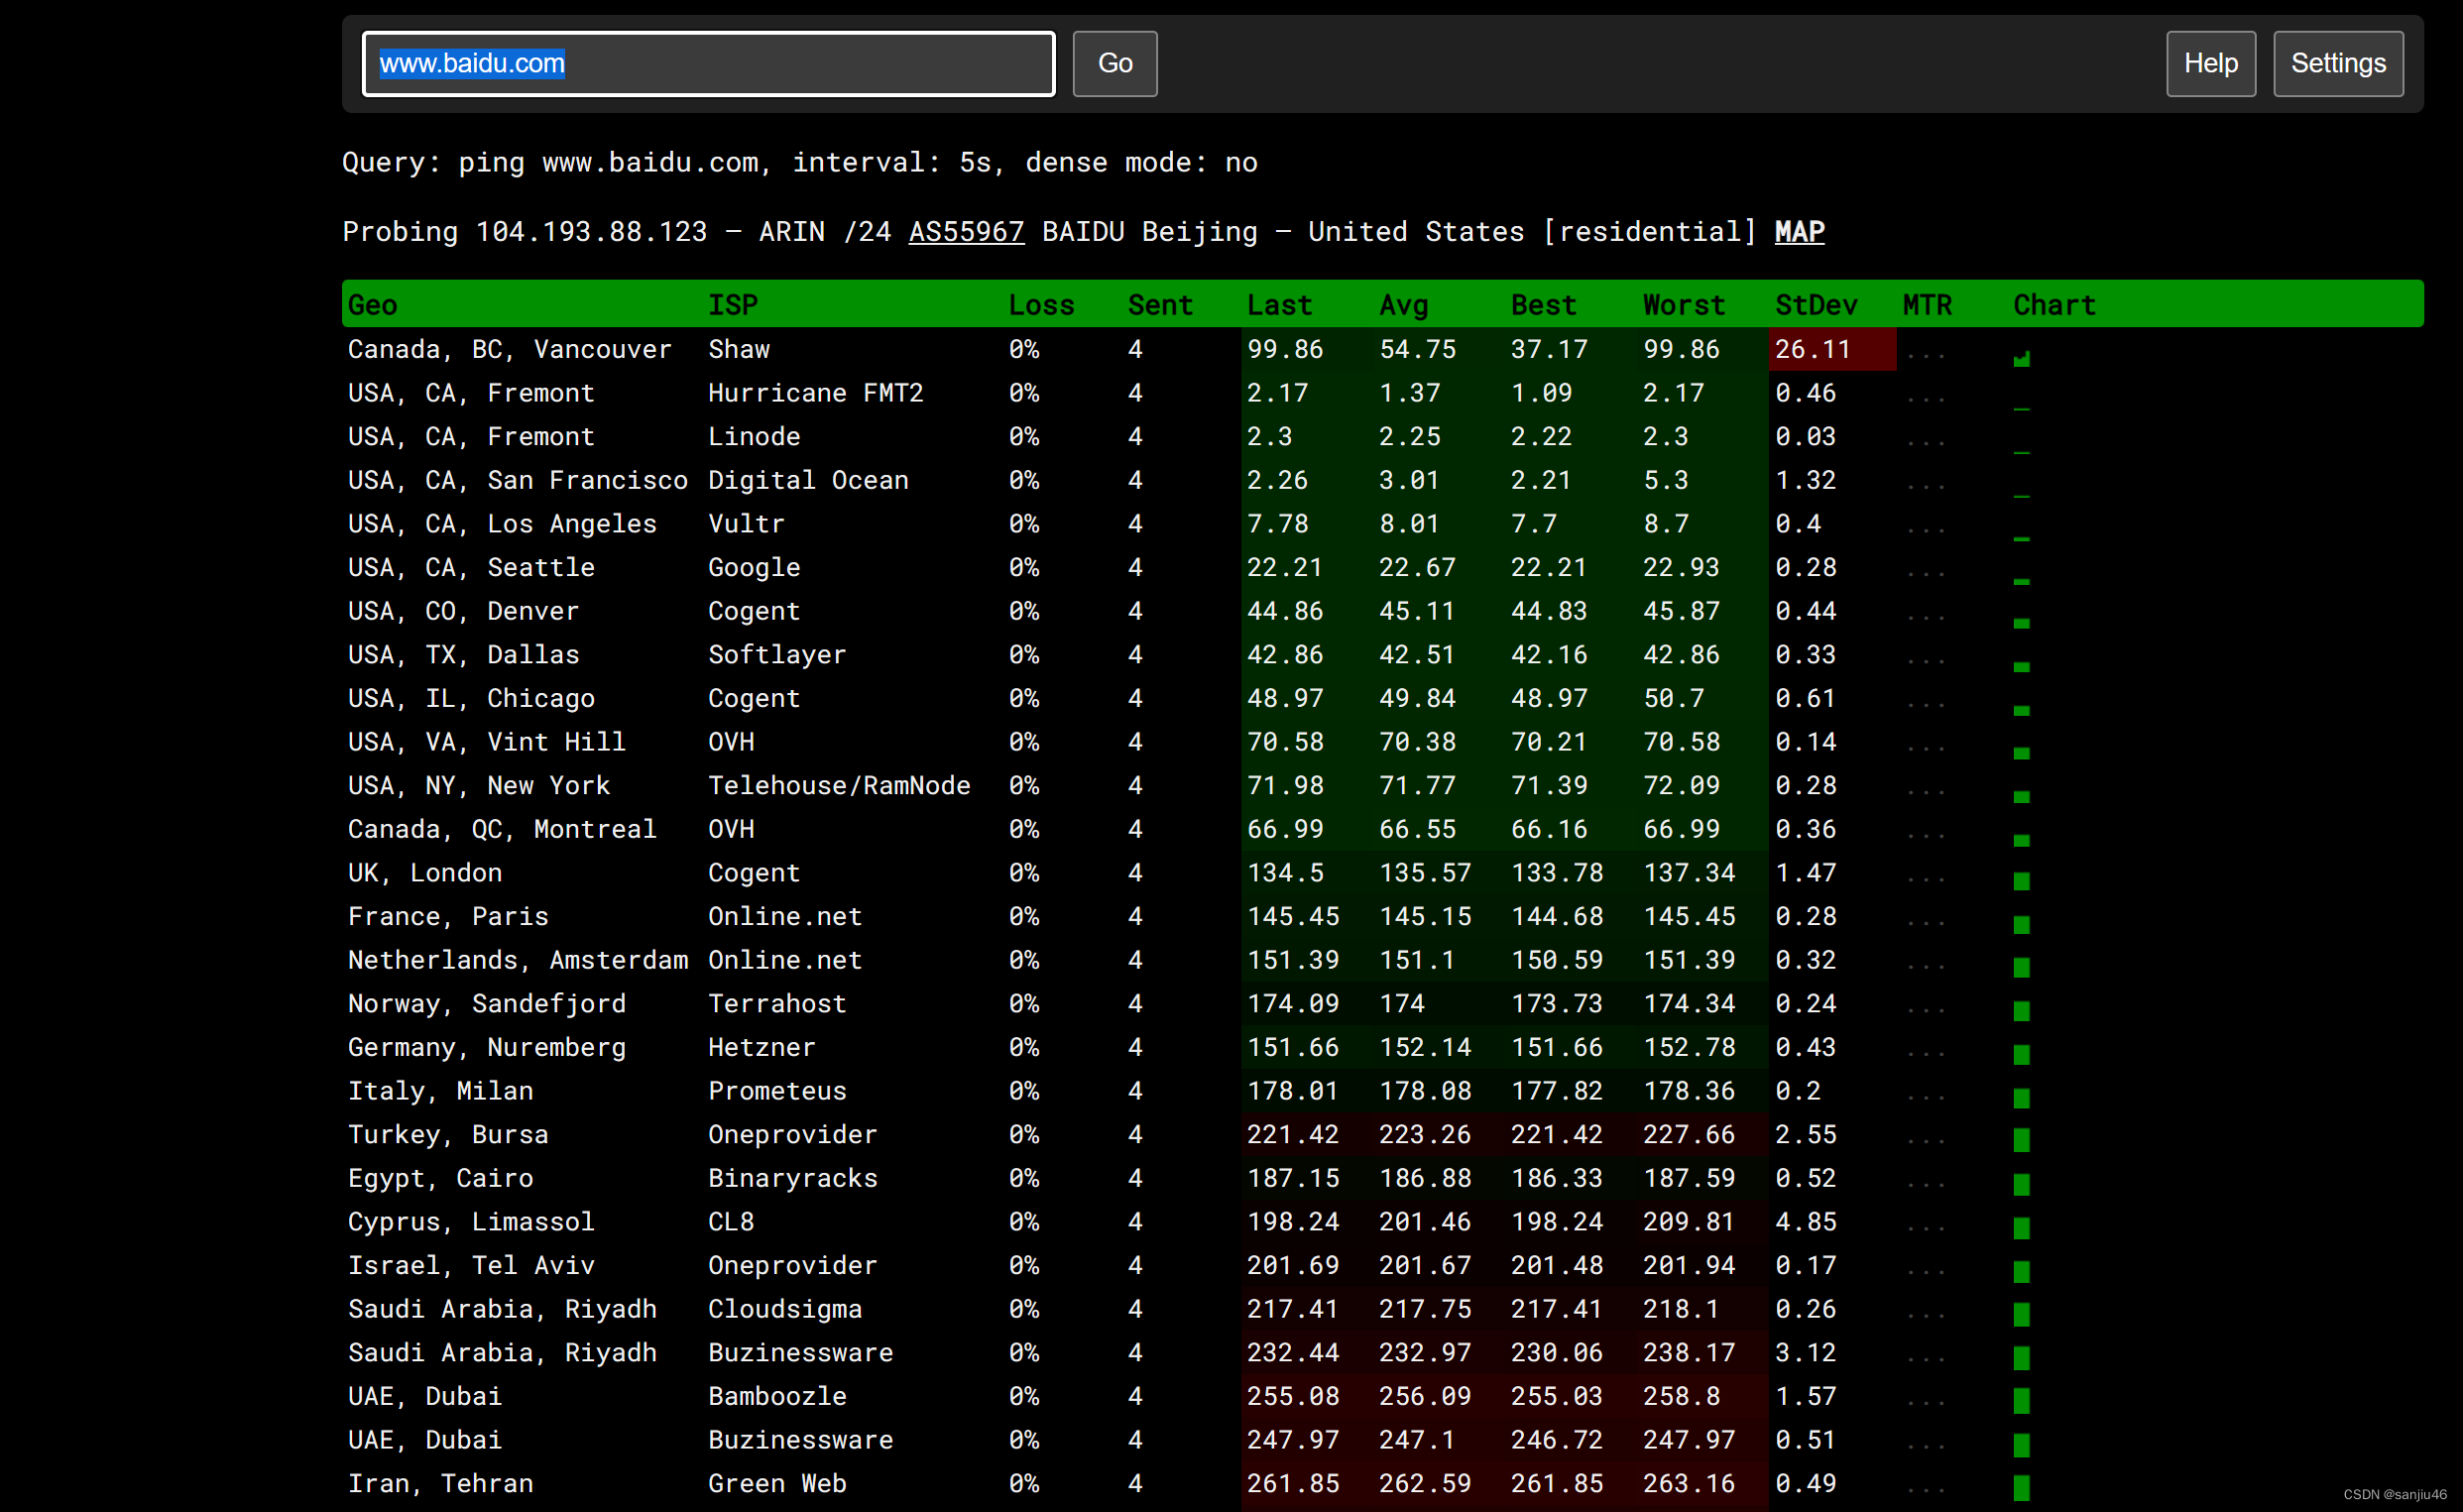Click the 99.86 Last value for Vancouver
Screen dimensions: 2463x1512
point(1284,349)
